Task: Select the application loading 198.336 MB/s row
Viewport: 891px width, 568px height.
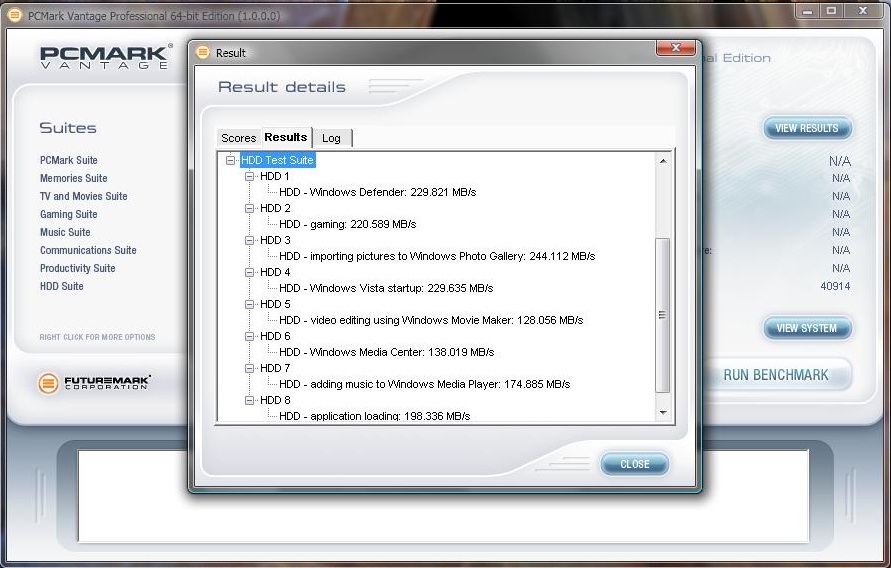Action: pos(374,416)
